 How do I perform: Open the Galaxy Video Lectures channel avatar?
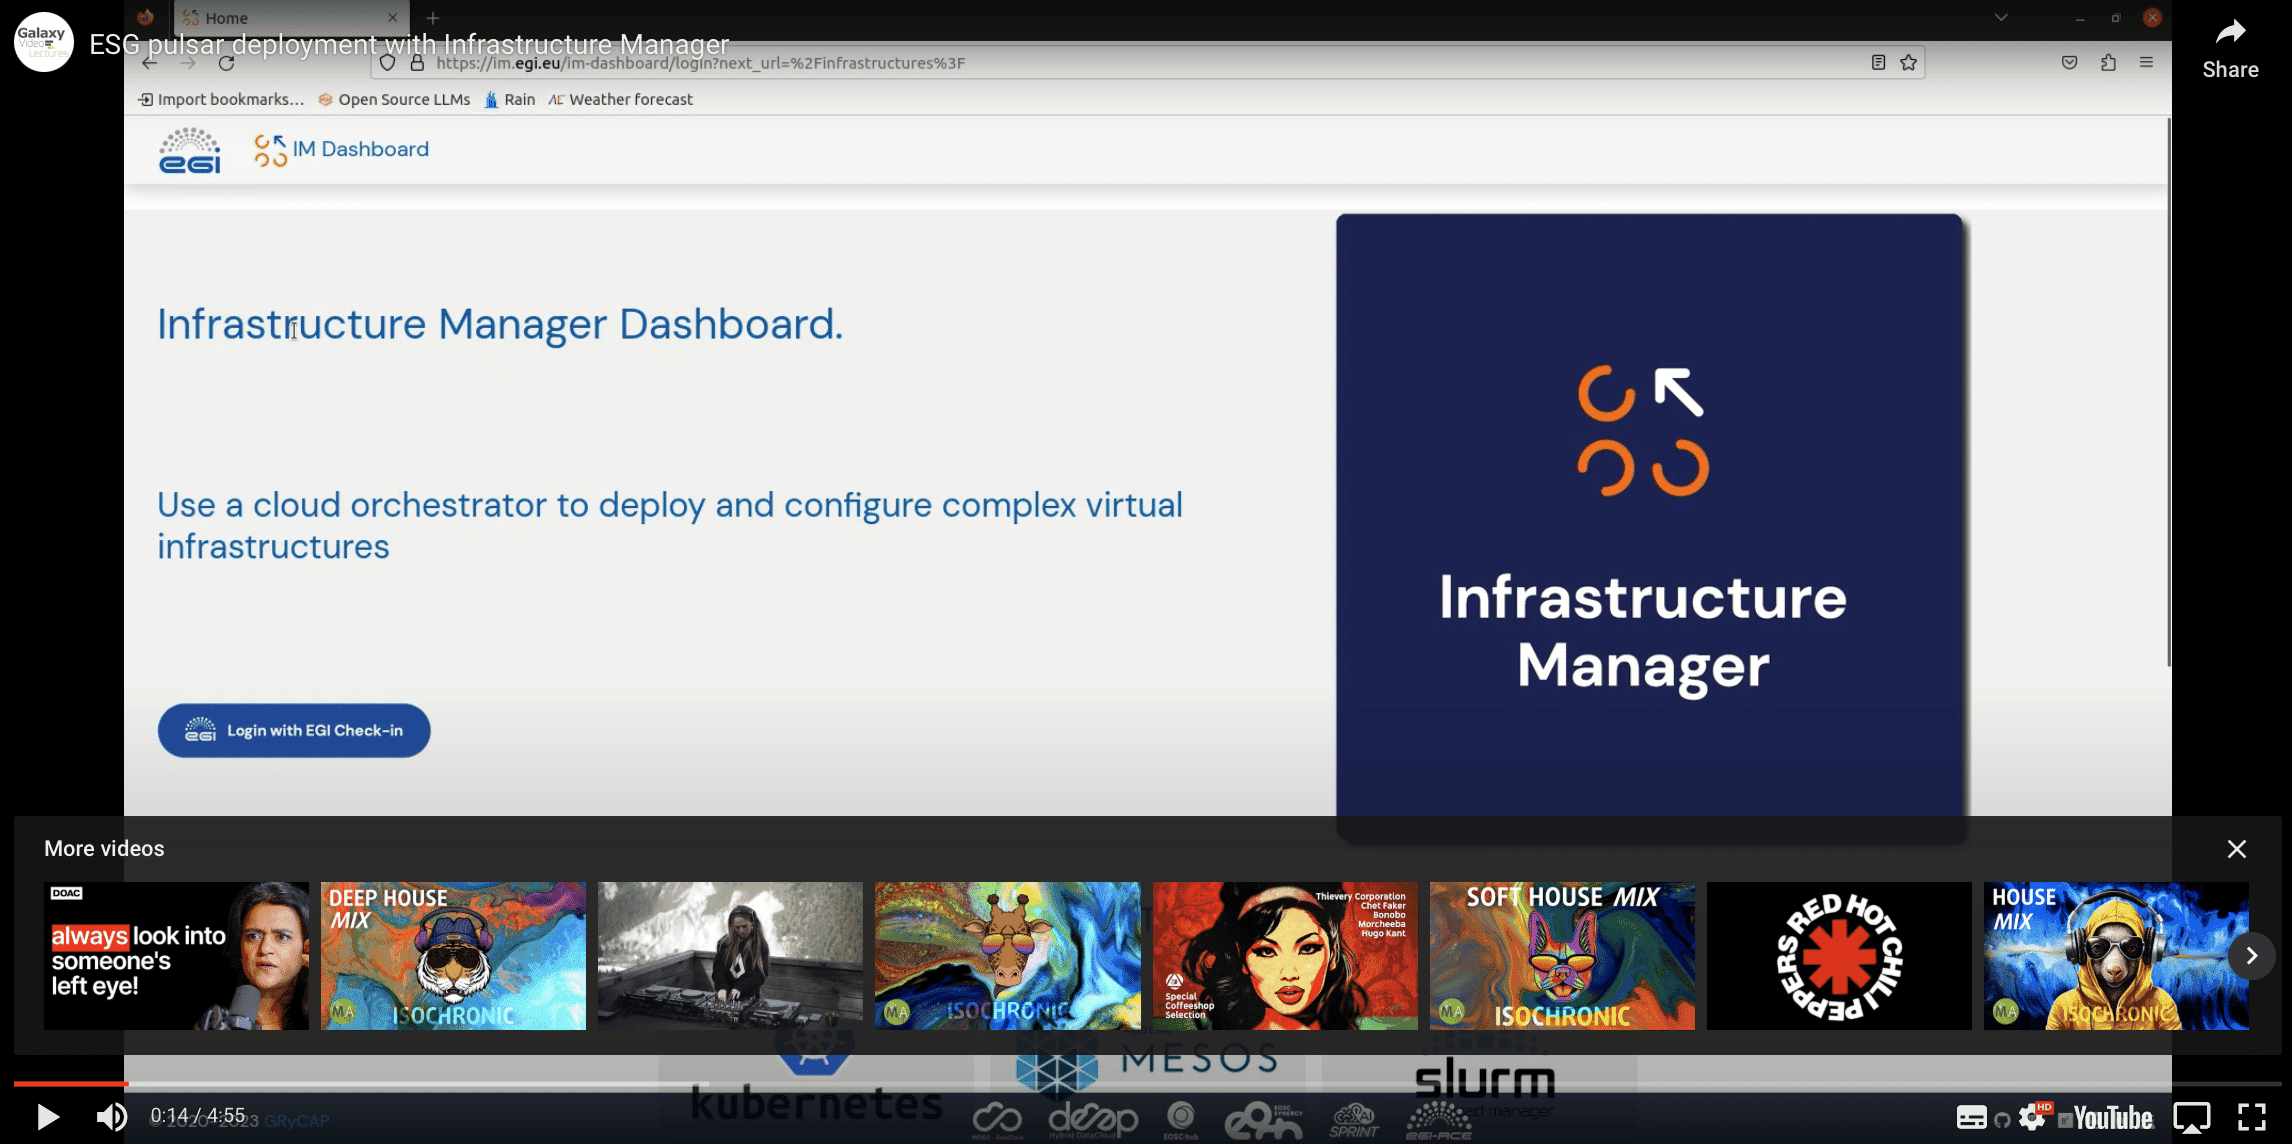pos(44,42)
